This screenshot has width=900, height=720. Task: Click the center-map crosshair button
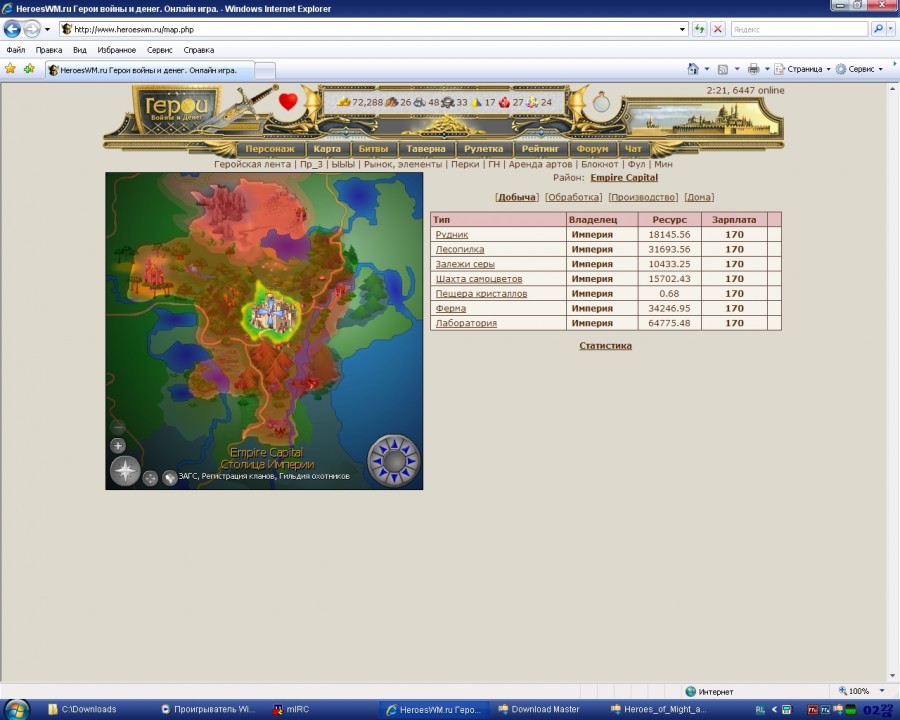[x=150, y=478]
